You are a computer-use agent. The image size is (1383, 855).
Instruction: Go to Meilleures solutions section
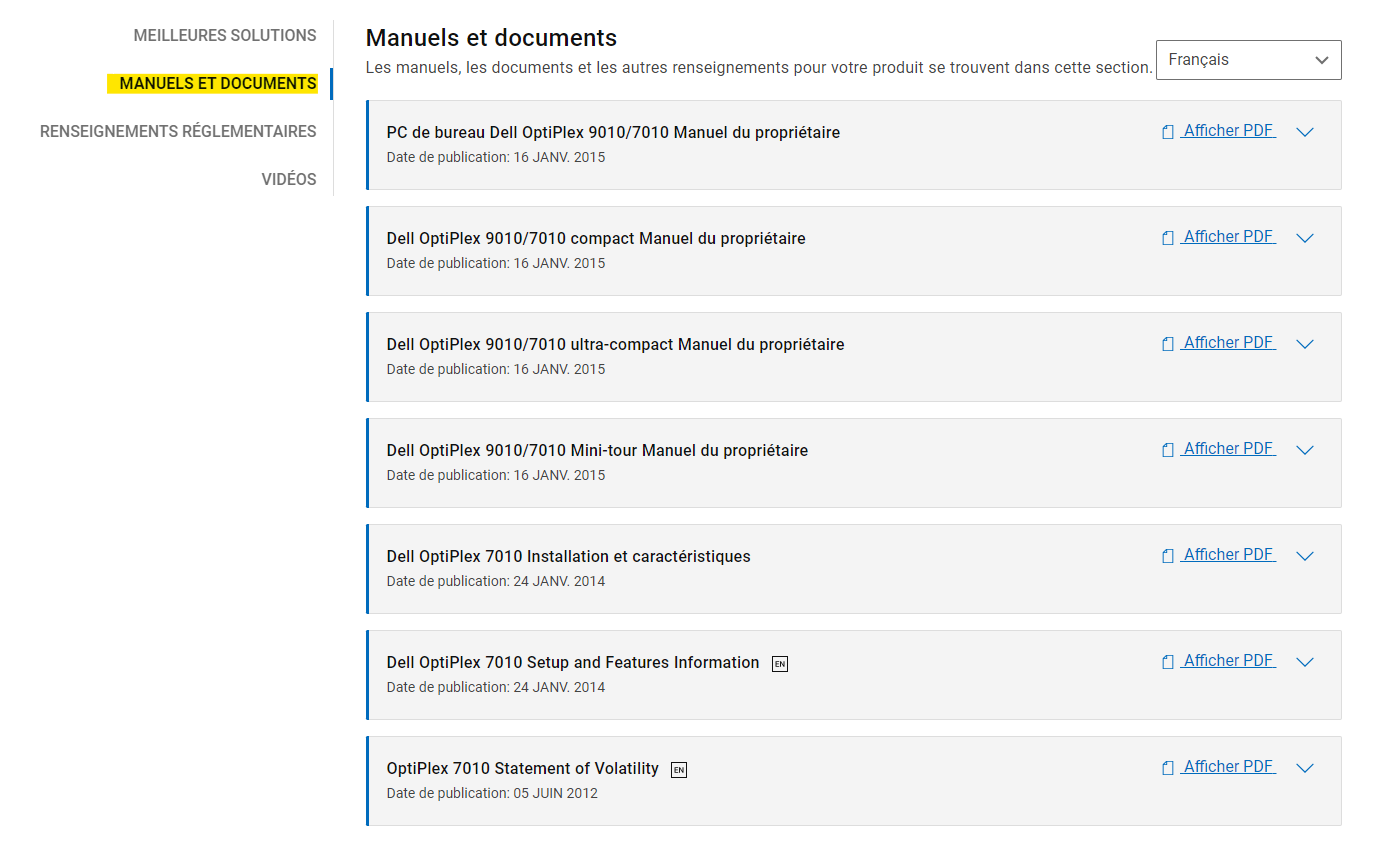click(x=225, y=36)
